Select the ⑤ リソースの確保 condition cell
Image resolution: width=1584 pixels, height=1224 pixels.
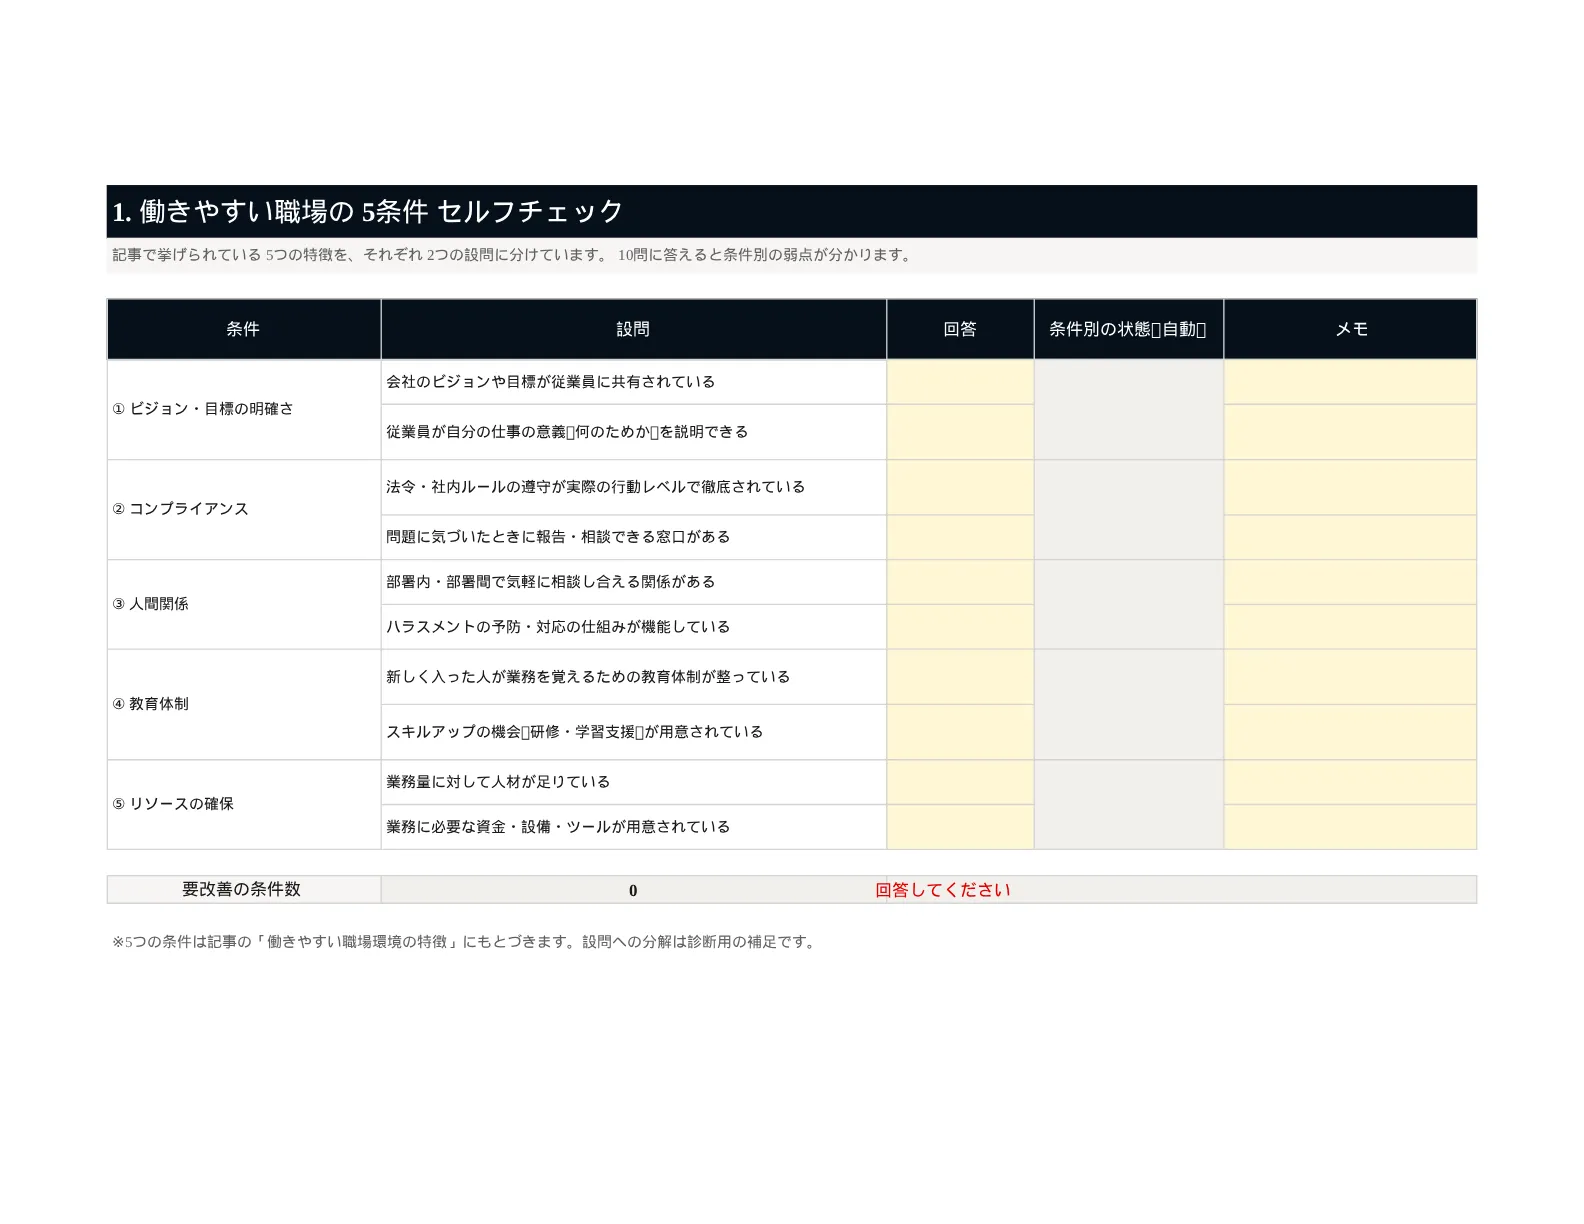pos(244,805)
